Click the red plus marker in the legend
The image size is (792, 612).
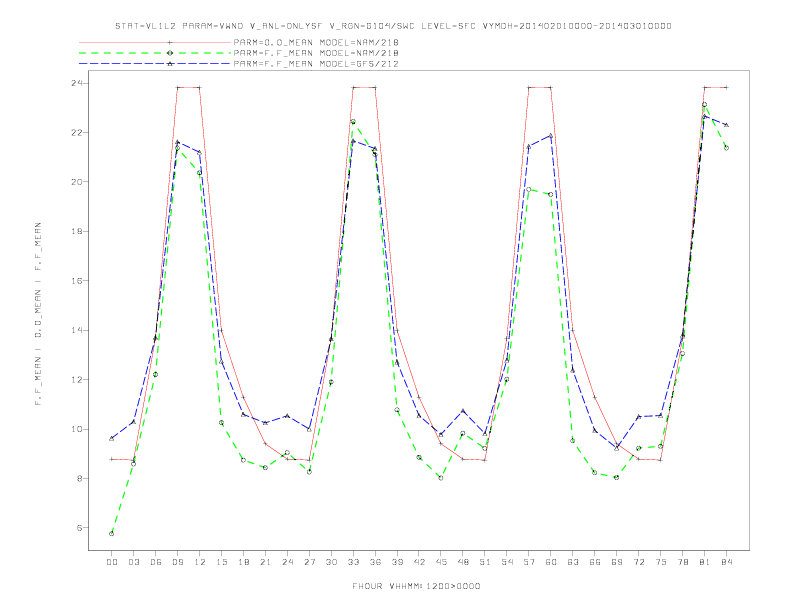170,42
